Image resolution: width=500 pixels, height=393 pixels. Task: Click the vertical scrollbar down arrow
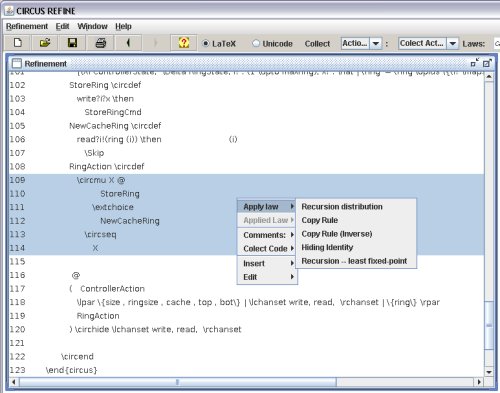pos(489,372)
